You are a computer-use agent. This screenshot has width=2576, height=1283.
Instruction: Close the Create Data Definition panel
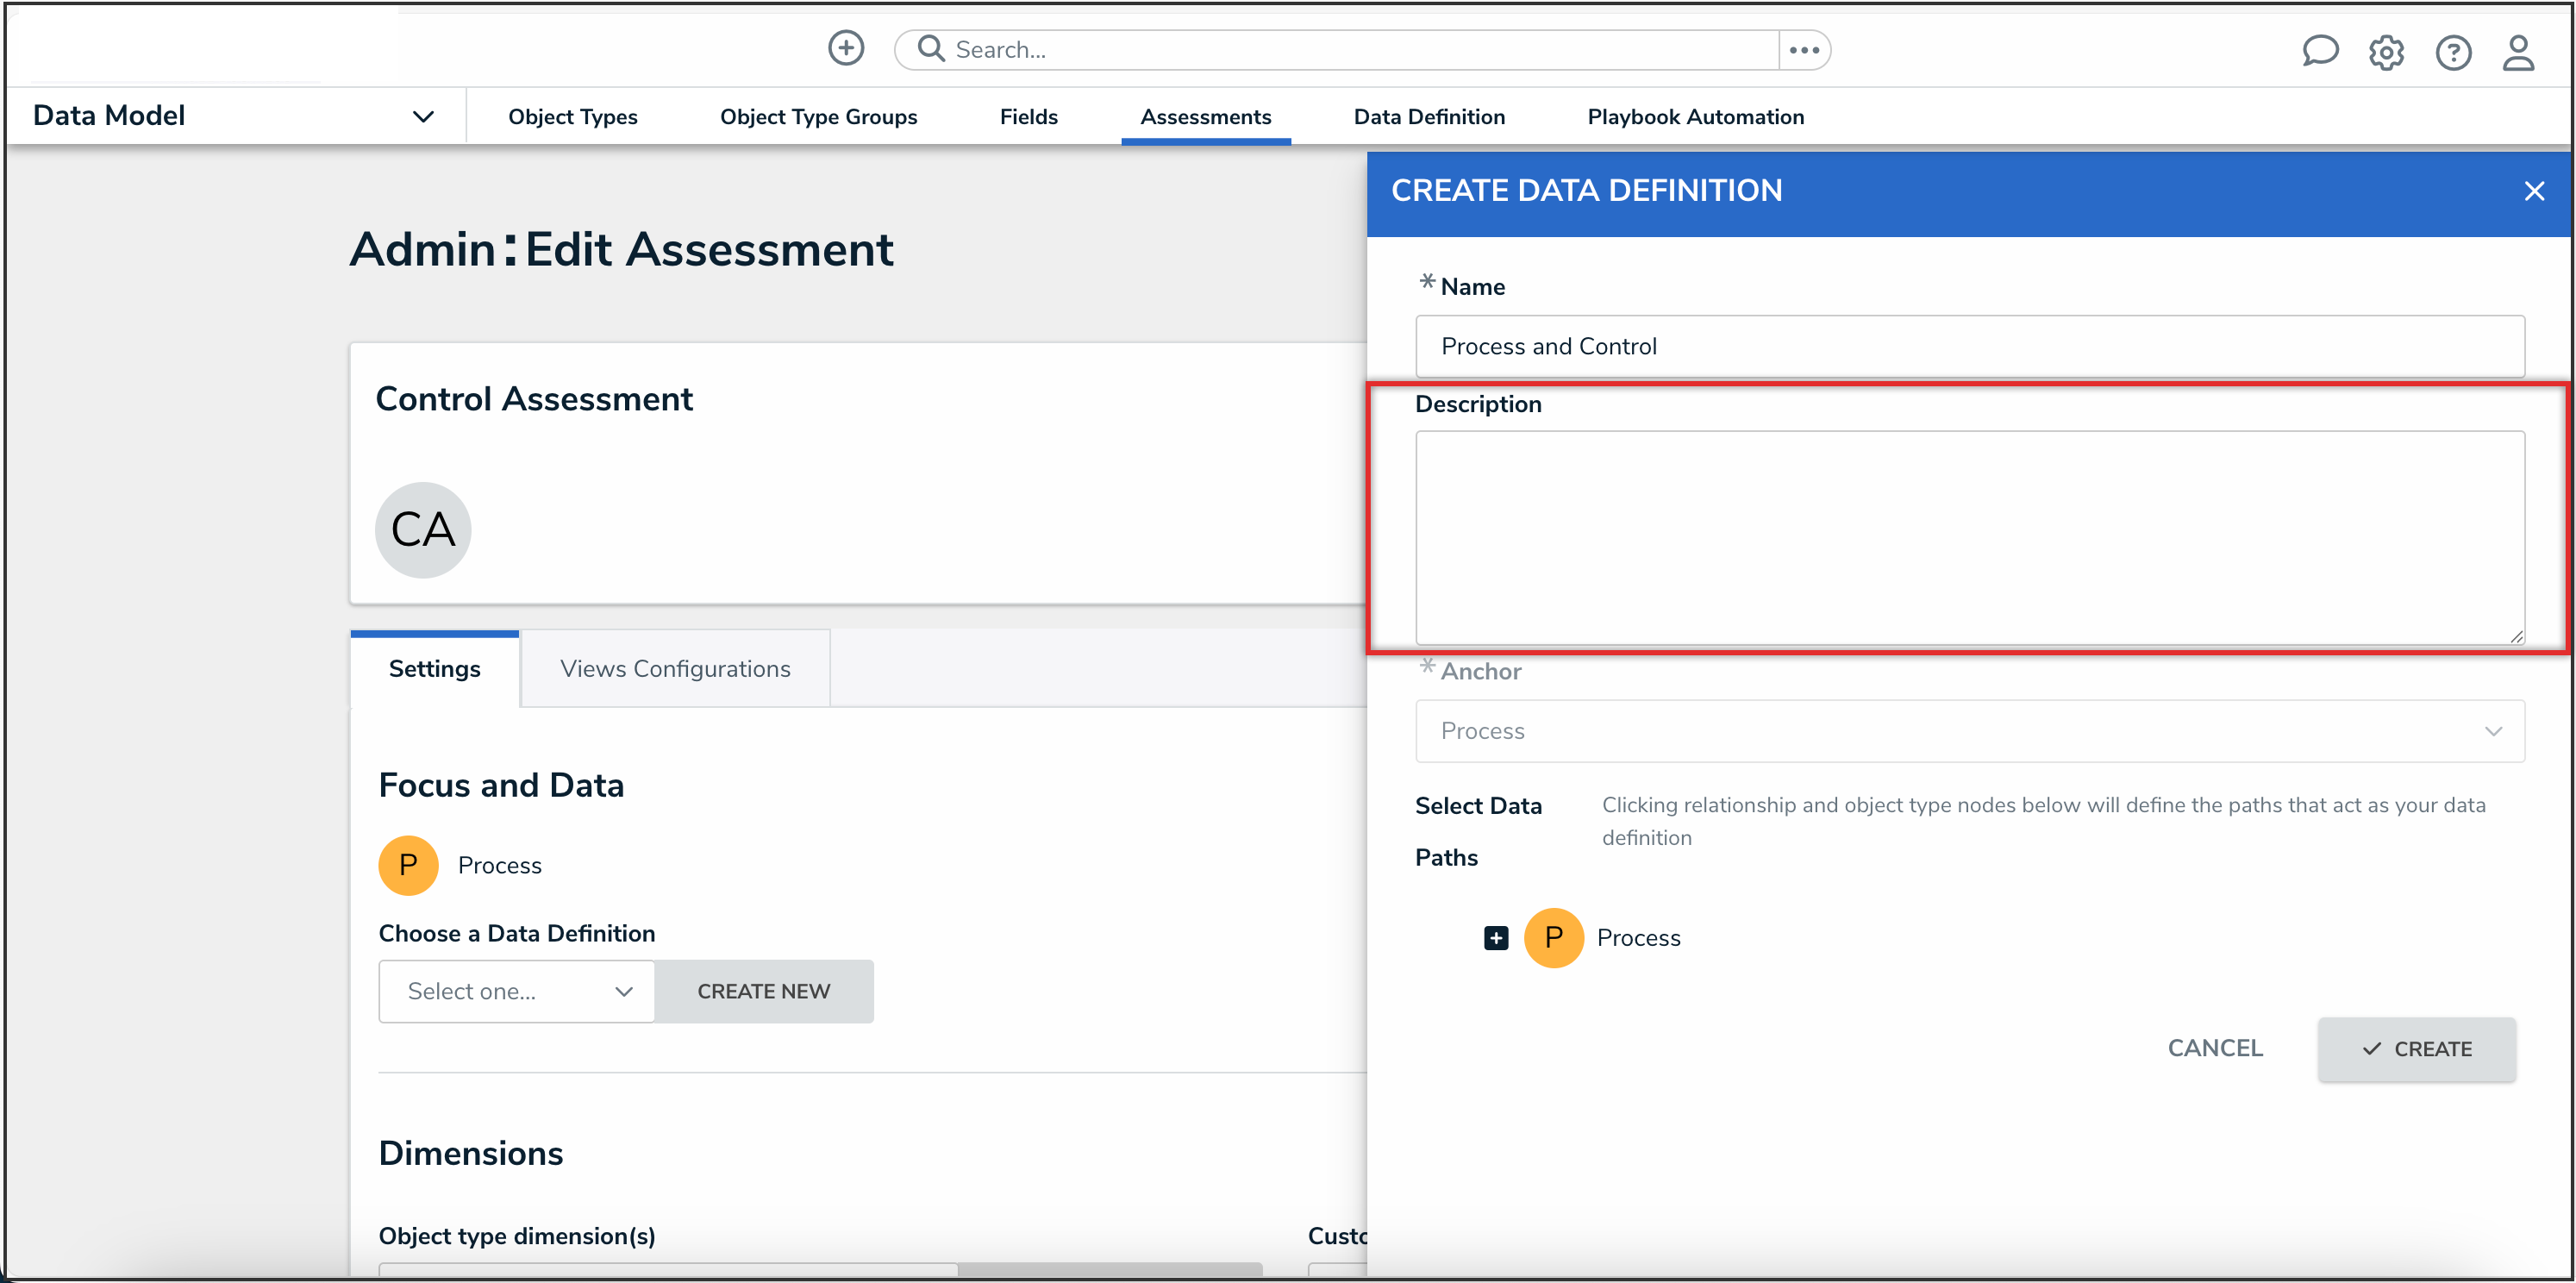tap(2533, 191)
